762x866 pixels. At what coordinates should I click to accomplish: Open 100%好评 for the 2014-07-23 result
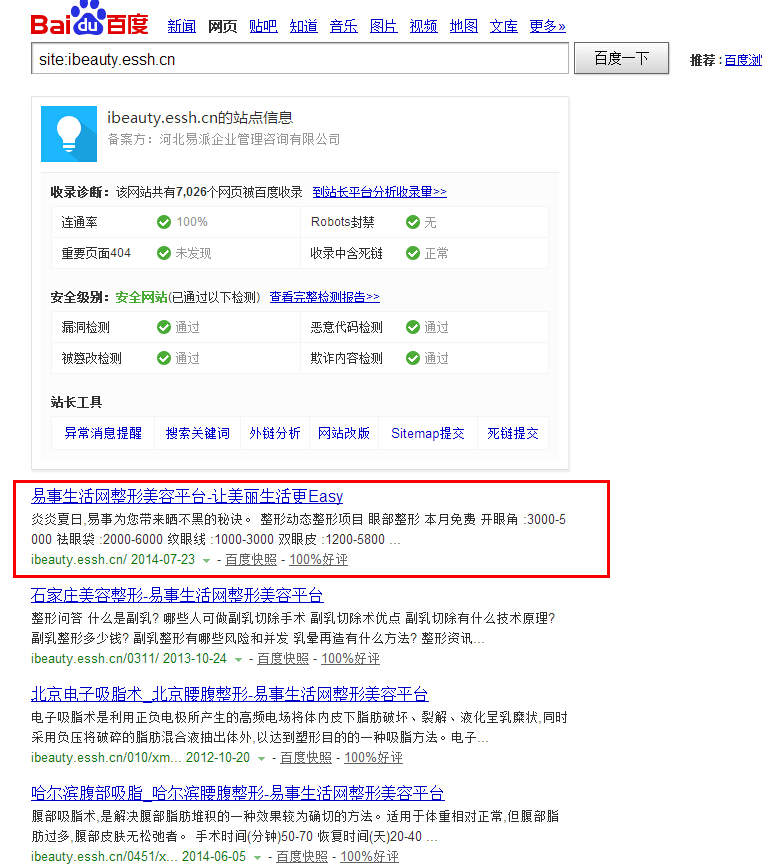click(319, 559)
